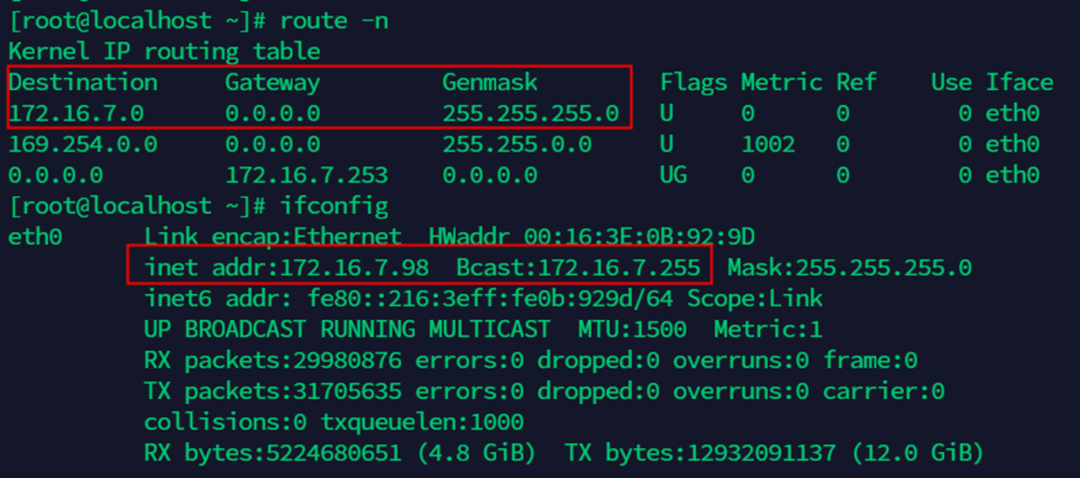This screenshot has height=478, width=1080.
Task: Click eth0 in the 169.254.0.0 route row
Action: (x=1012, y=145)
